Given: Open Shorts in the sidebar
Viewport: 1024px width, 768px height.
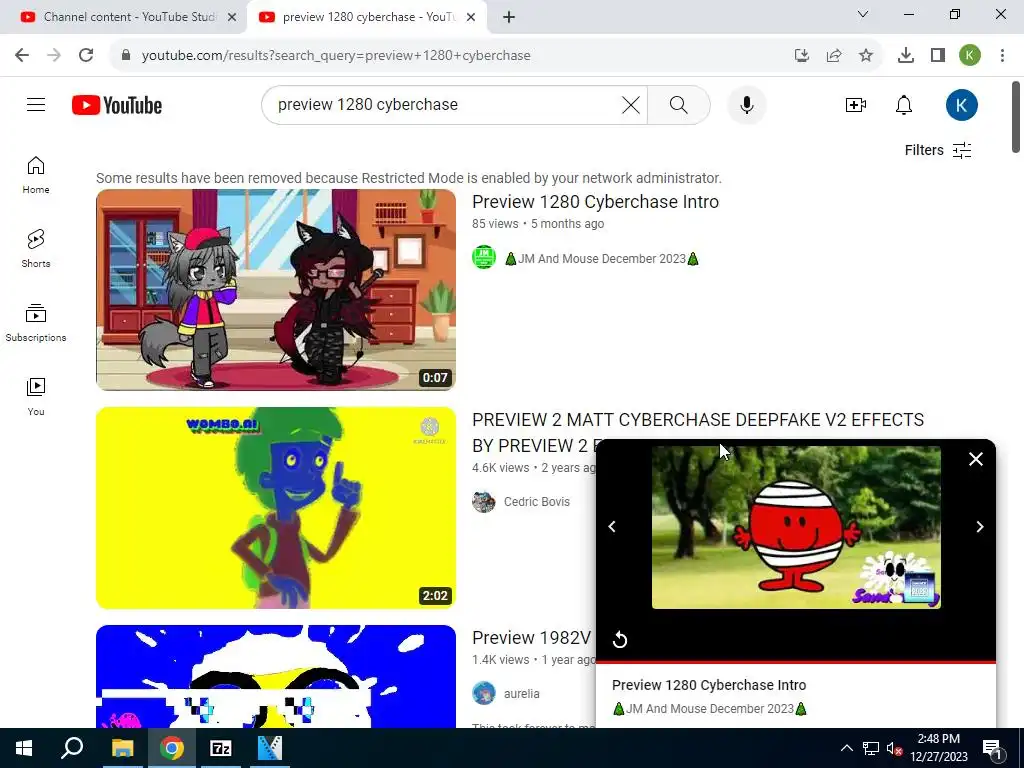Looking at the screenshot, I should pyautogui.click(x=36, y=249).
